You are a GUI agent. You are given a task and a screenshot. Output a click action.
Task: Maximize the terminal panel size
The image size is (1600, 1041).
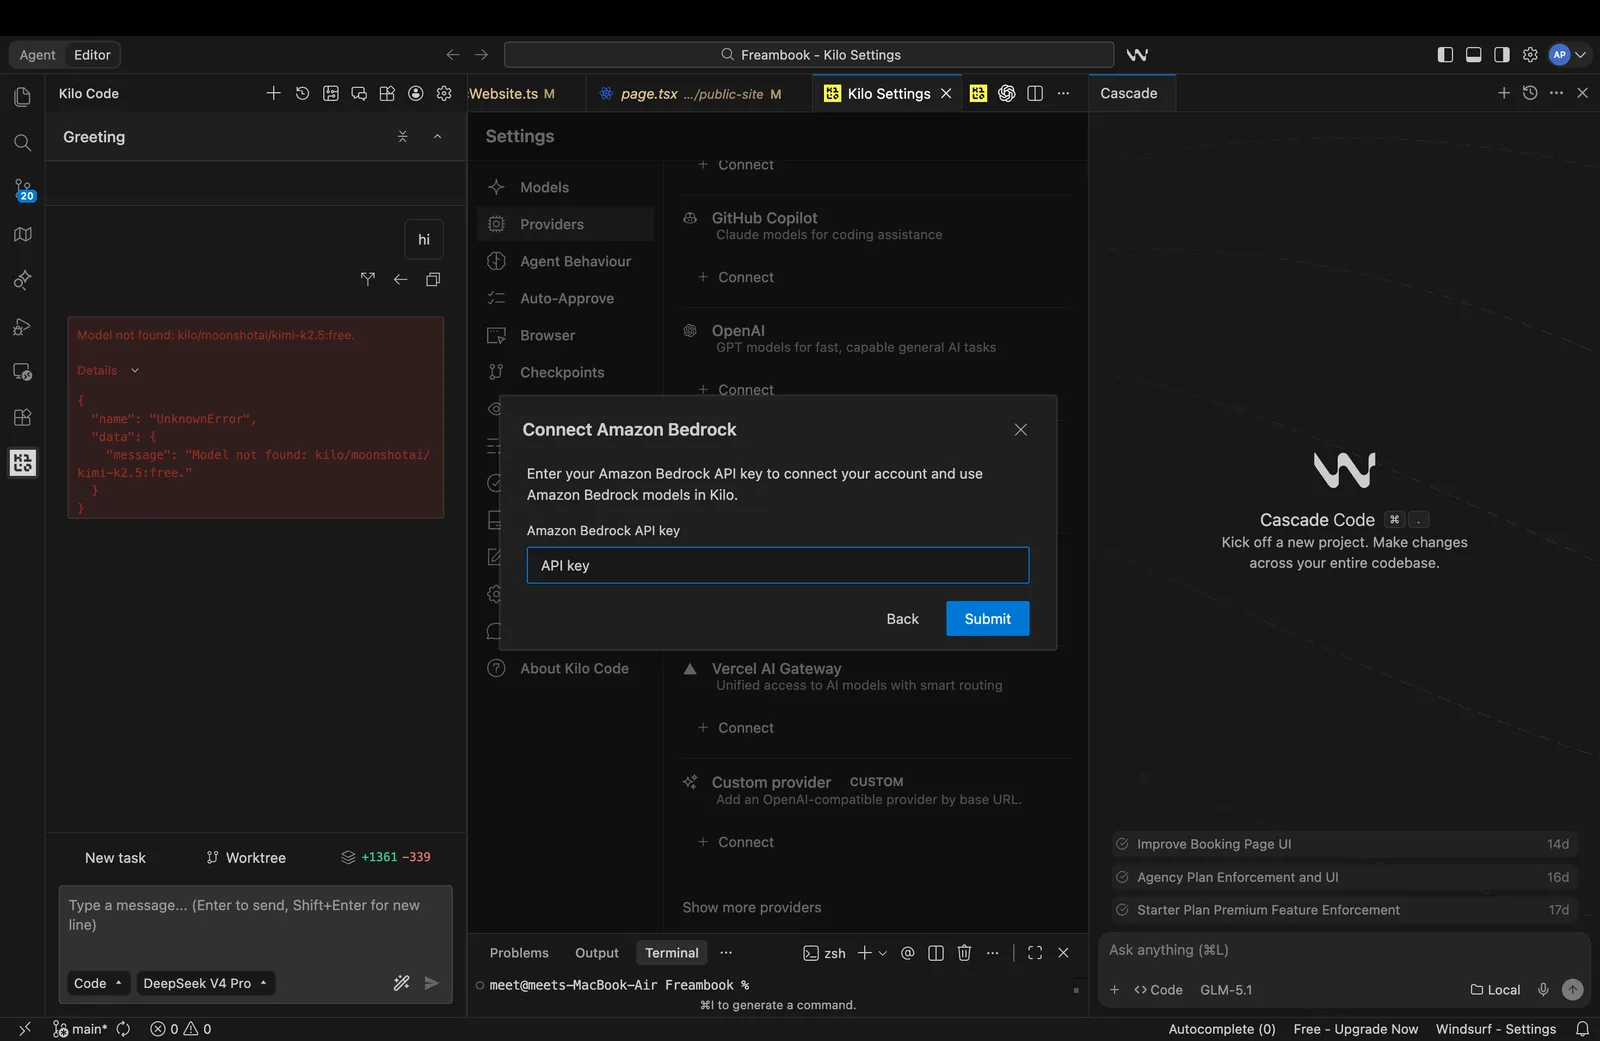(x=1035, y=953)
